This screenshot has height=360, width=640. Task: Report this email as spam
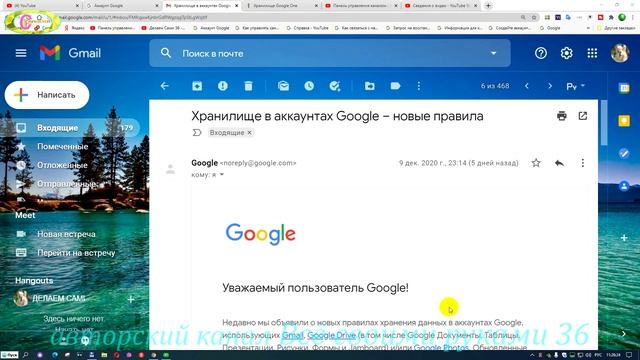pyautogui.click(x=222, y=86)
